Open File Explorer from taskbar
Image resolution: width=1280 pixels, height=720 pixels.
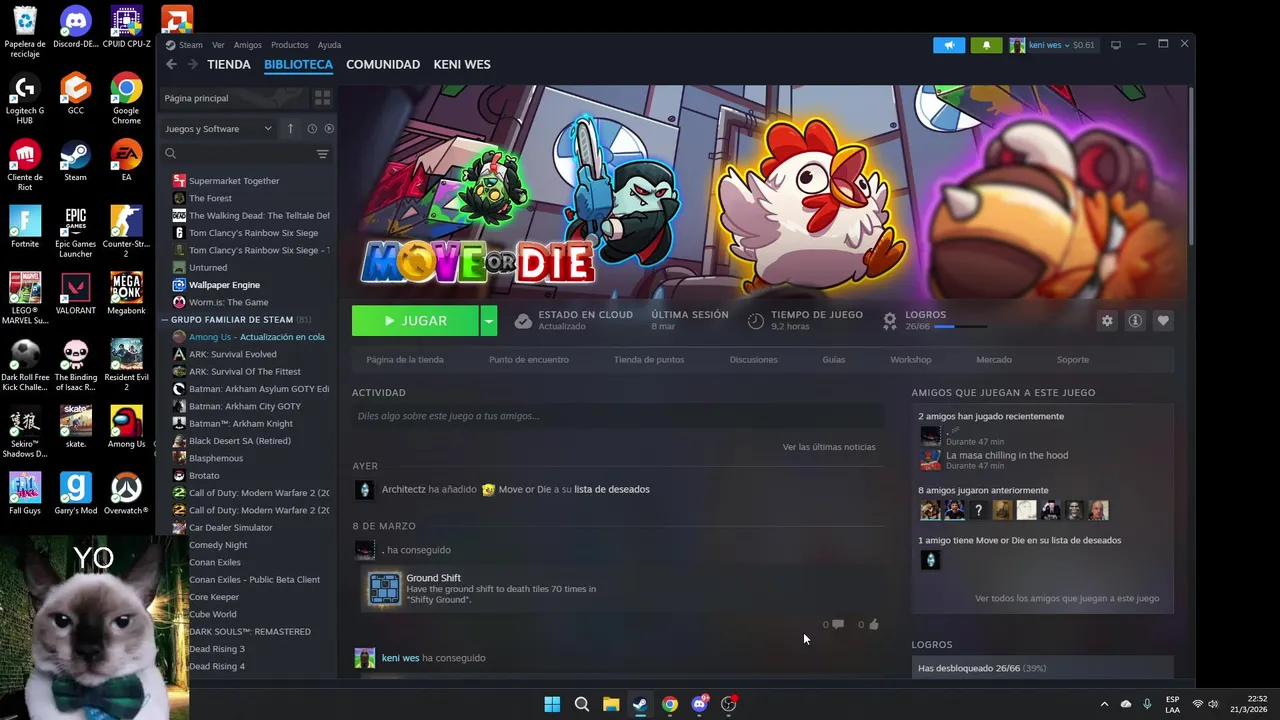coord(611,704)
